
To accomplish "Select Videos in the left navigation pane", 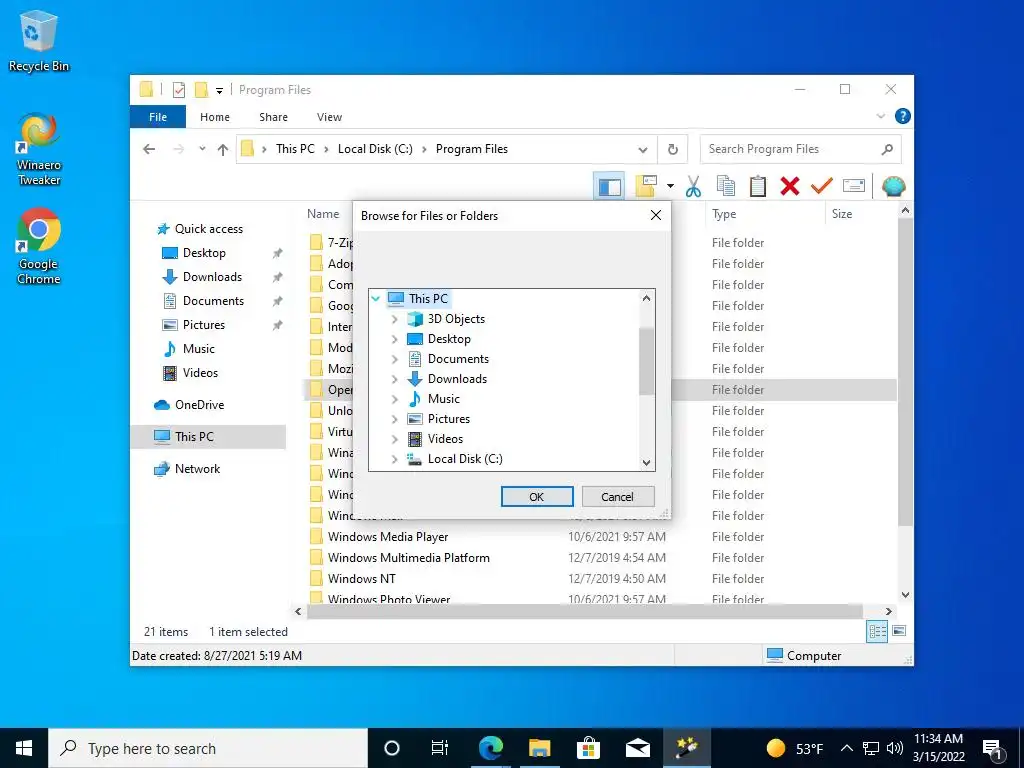I will (200, 373).
